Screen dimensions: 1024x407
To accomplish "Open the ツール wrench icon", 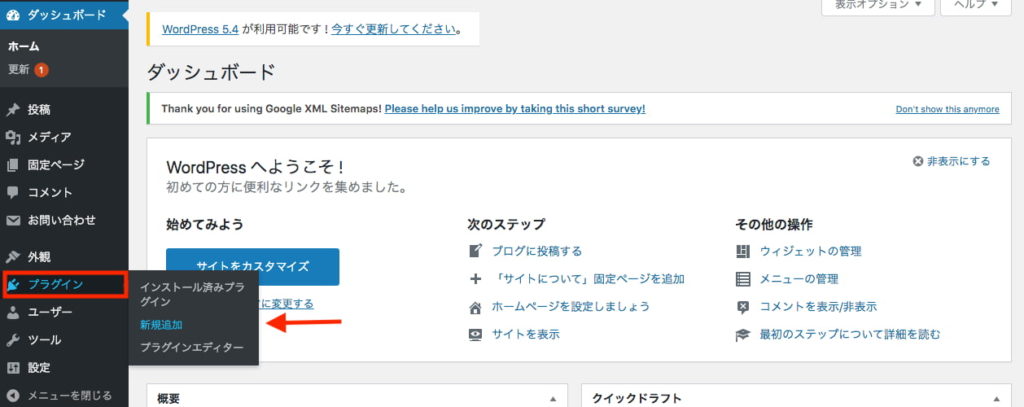I will point(13,340).
